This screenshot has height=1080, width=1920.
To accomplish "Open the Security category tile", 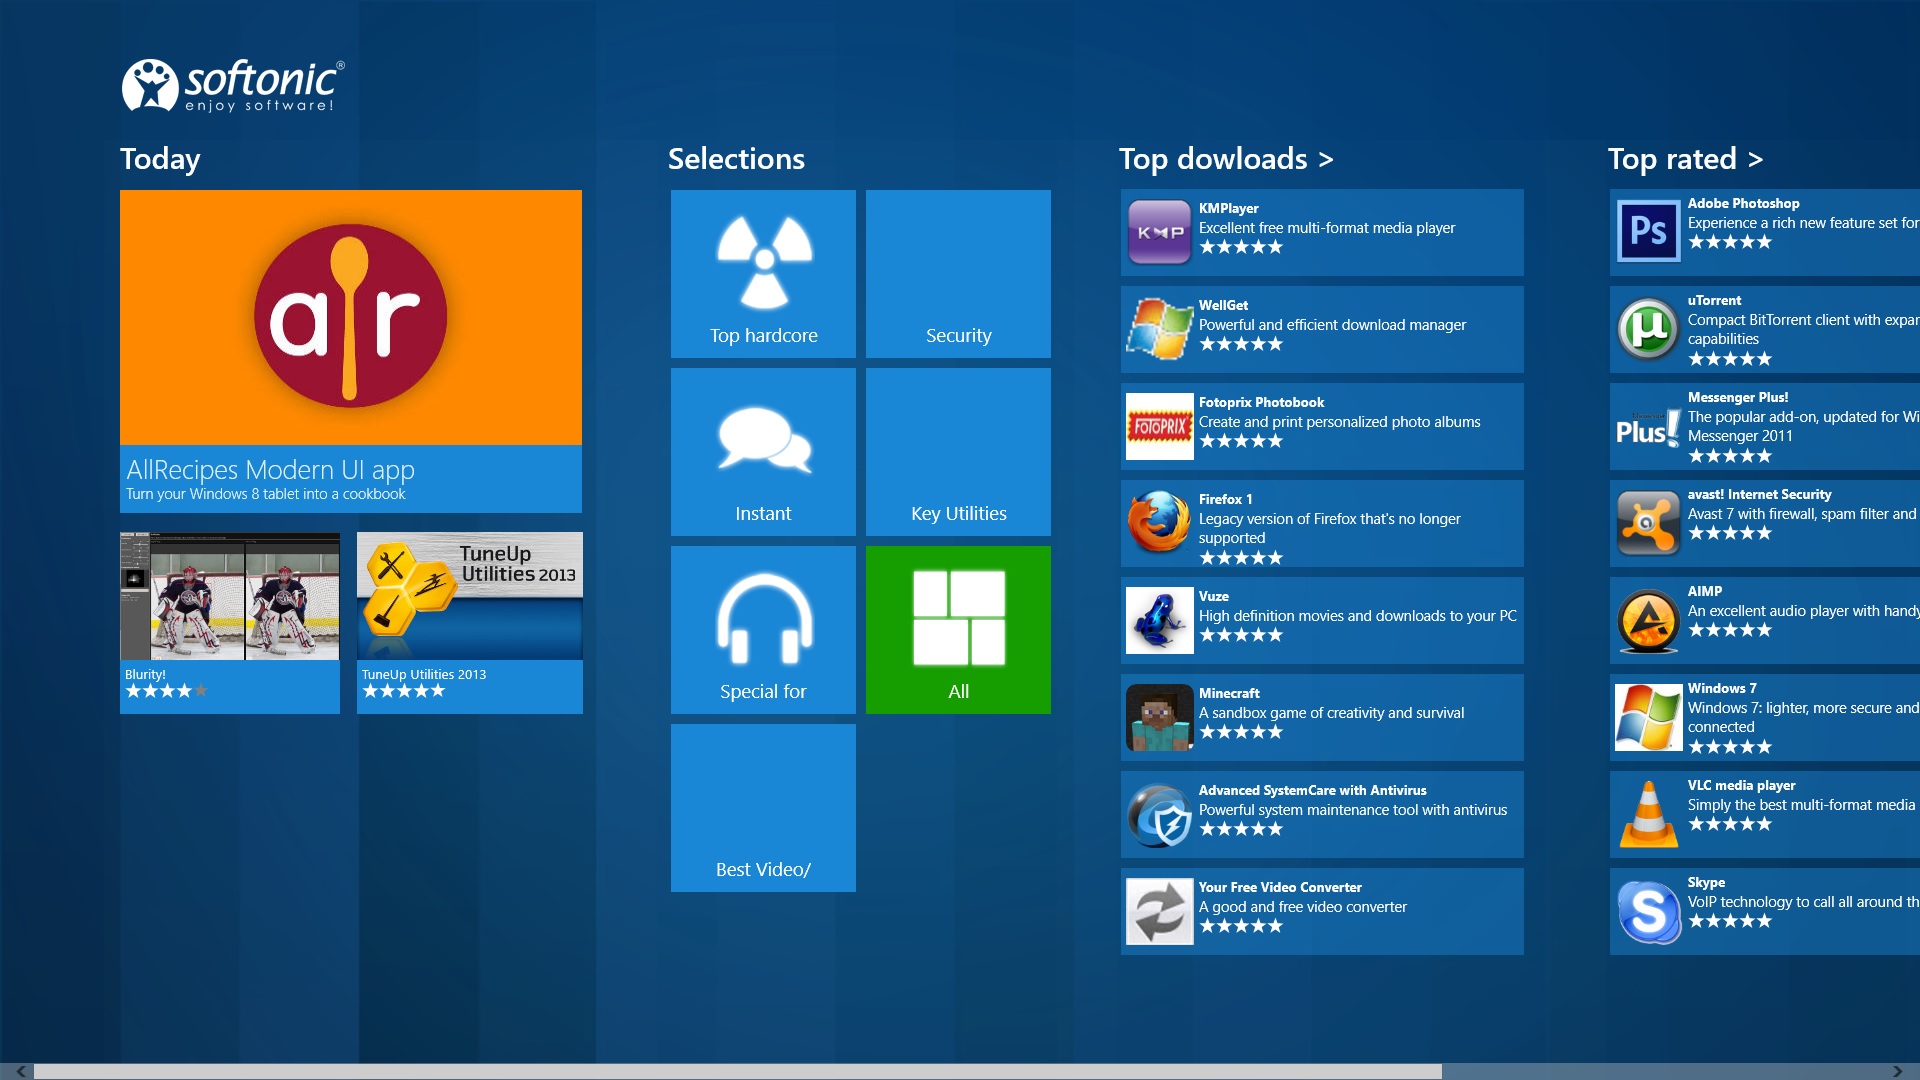I will pyautogui.click(x=957, y=273).
